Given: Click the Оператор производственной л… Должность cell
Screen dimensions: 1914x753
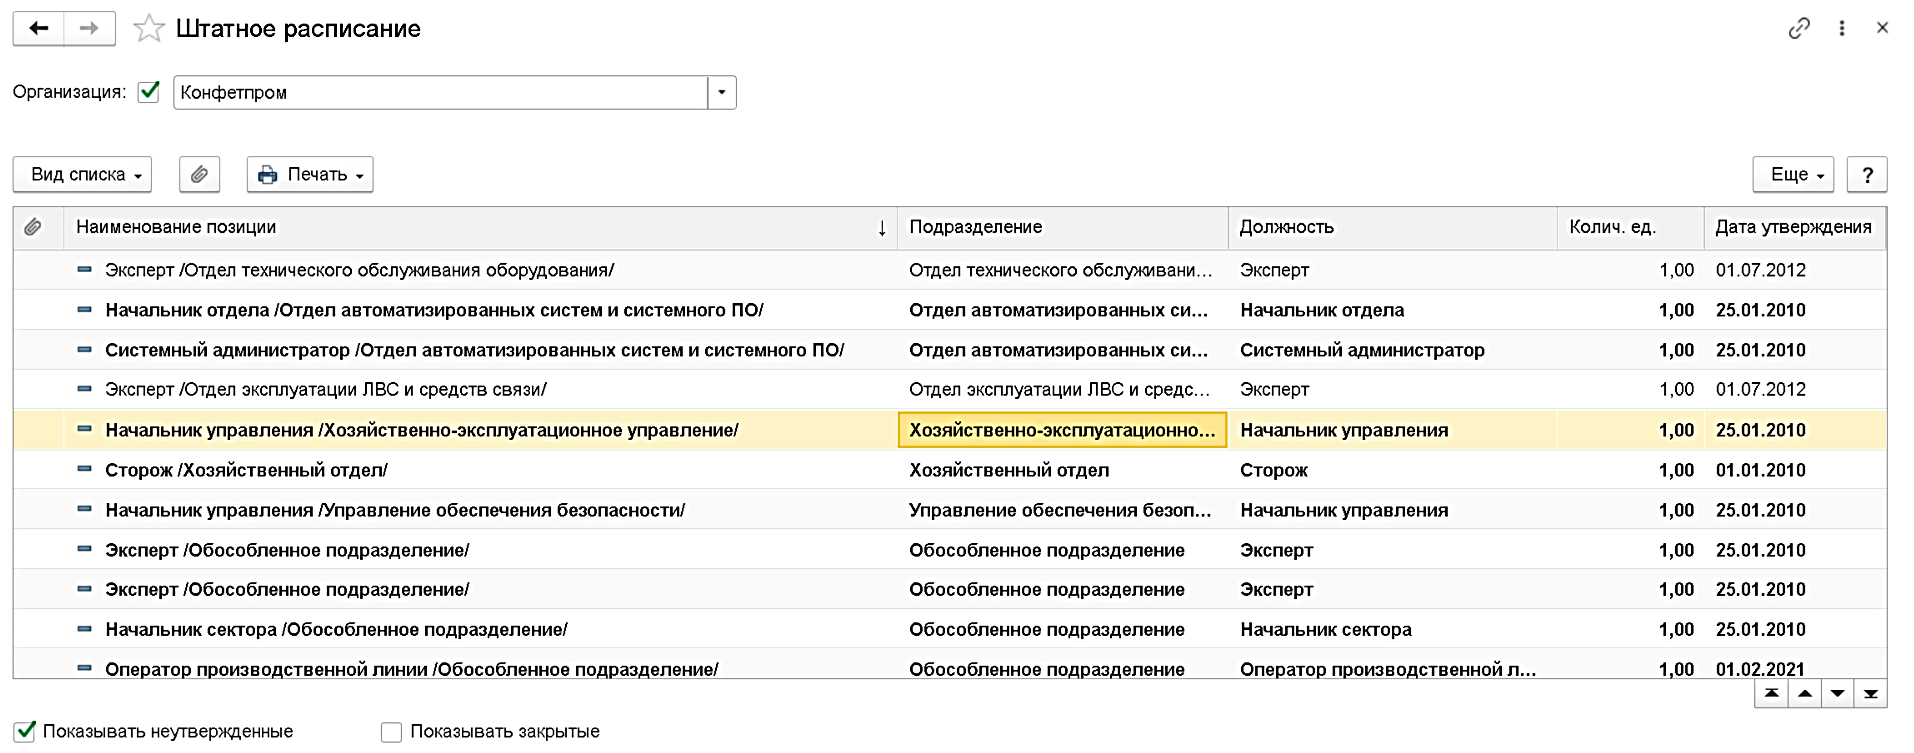Looking at the screenshot, I should click(x=1392, y=668).
